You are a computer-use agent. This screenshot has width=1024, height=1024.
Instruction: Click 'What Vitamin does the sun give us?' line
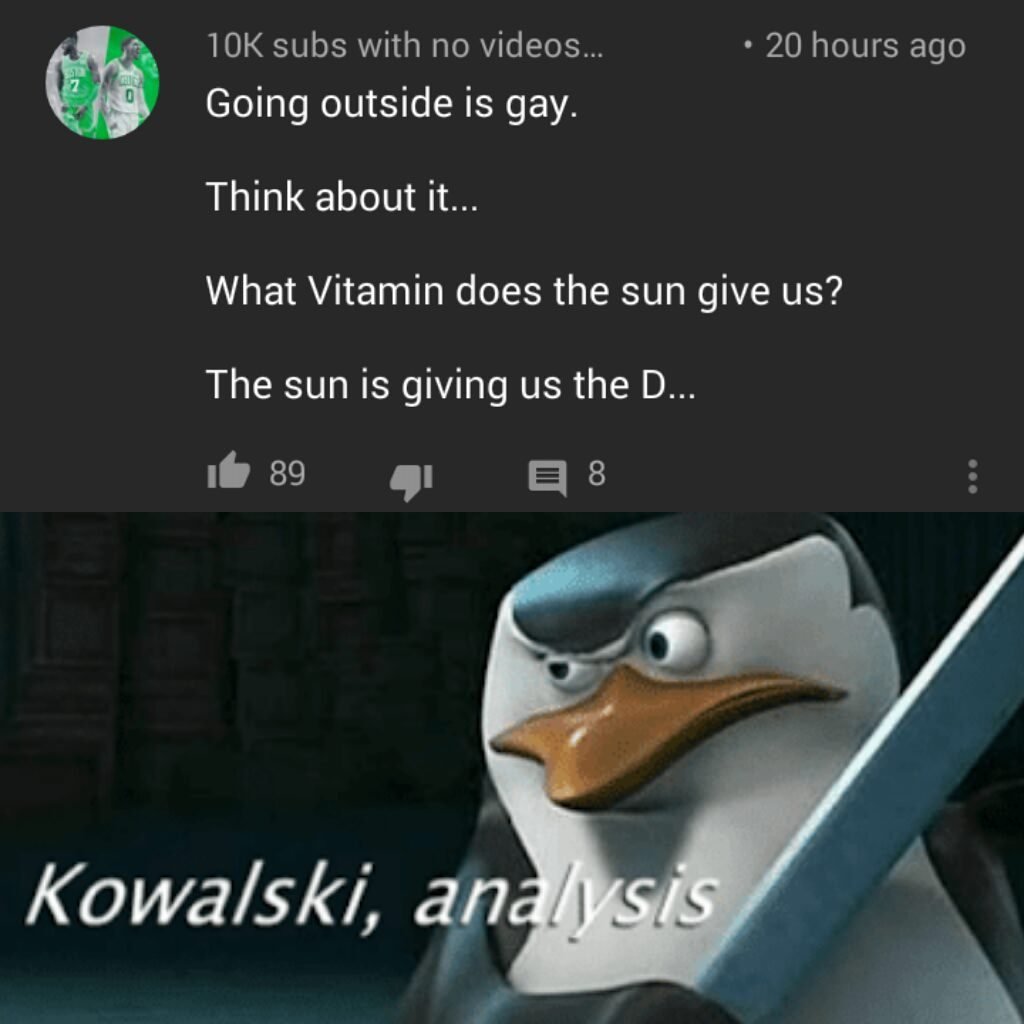tap(524, 291)
